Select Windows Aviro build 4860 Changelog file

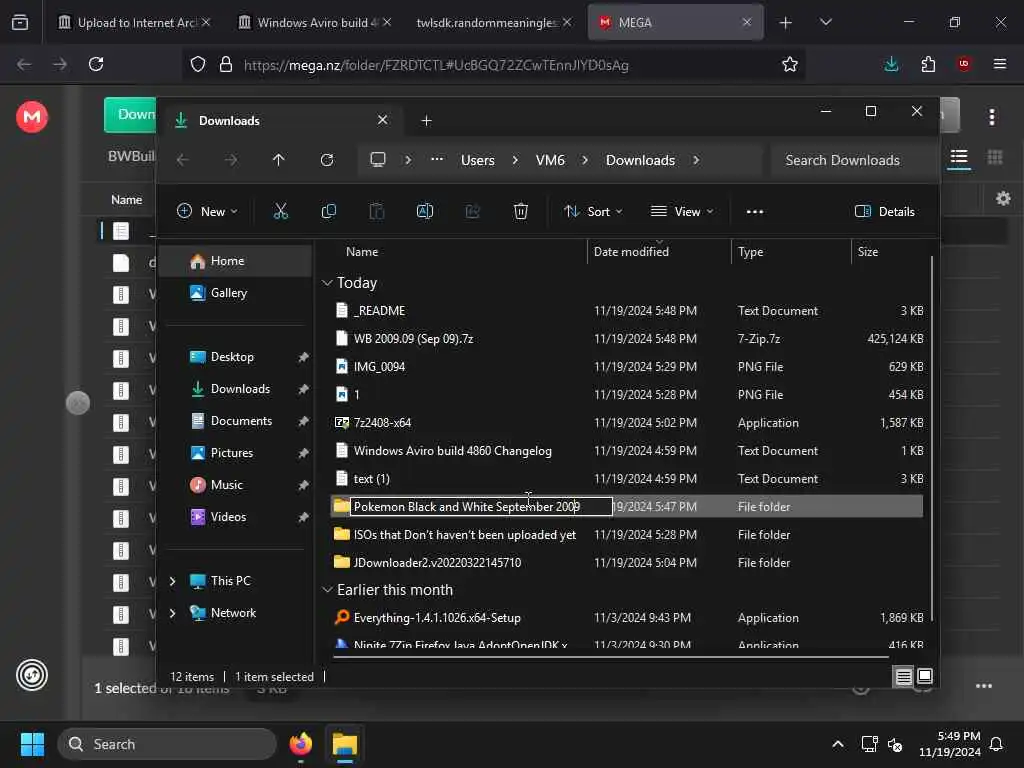[x=627, y=451]
